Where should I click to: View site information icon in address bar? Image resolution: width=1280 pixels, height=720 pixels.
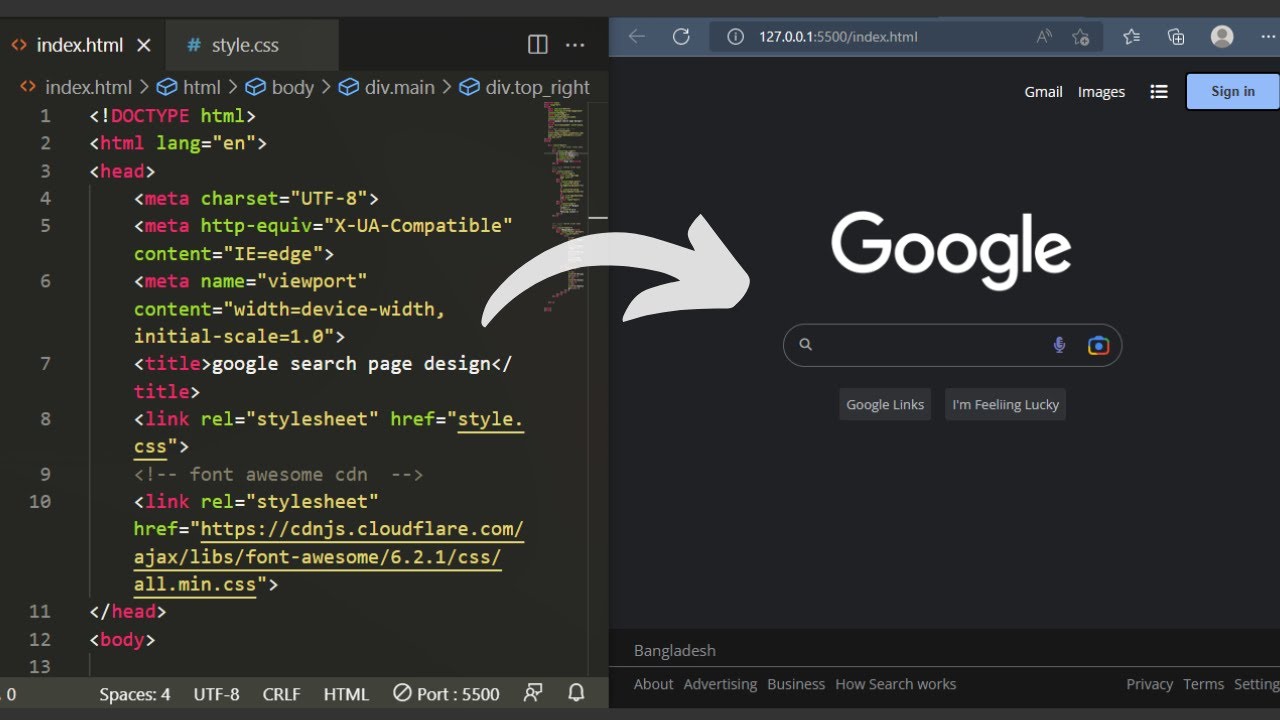(x=736, y=37)
